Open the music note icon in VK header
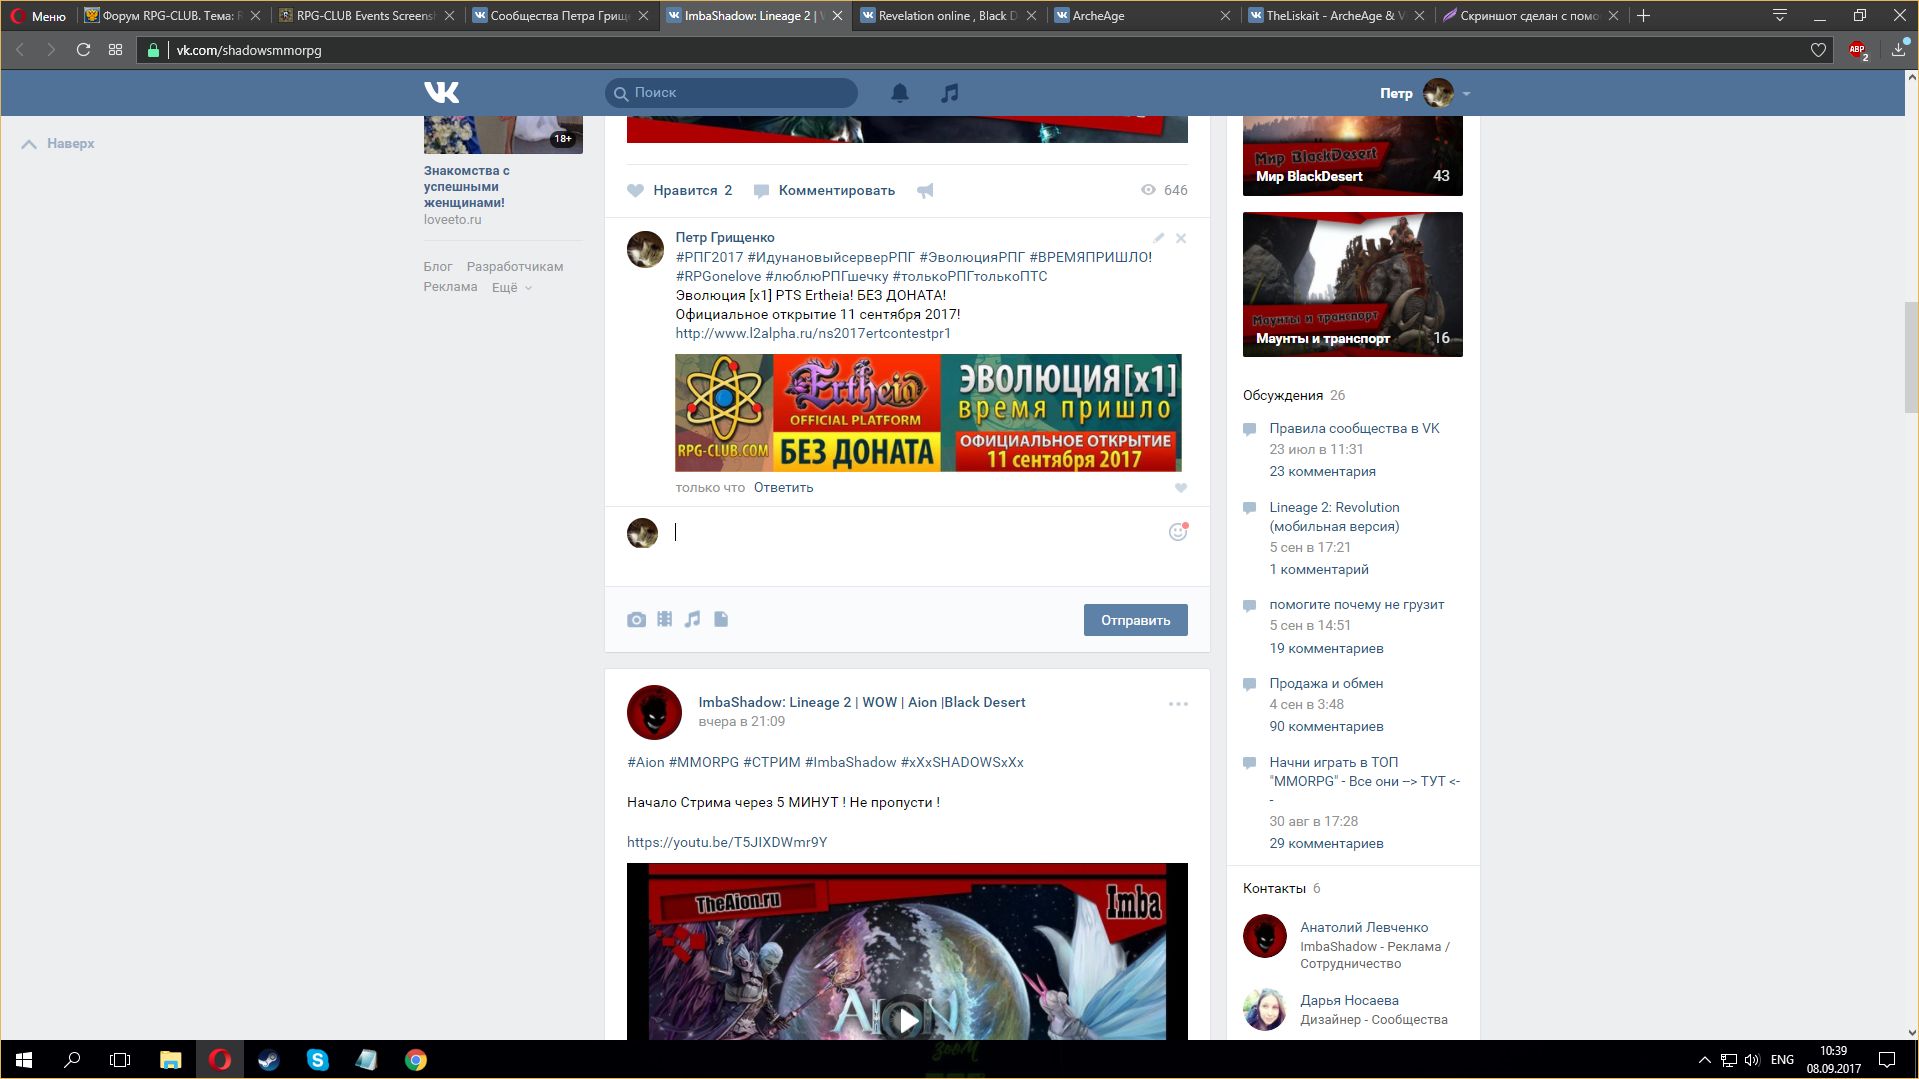 click(x=950, y=93)
